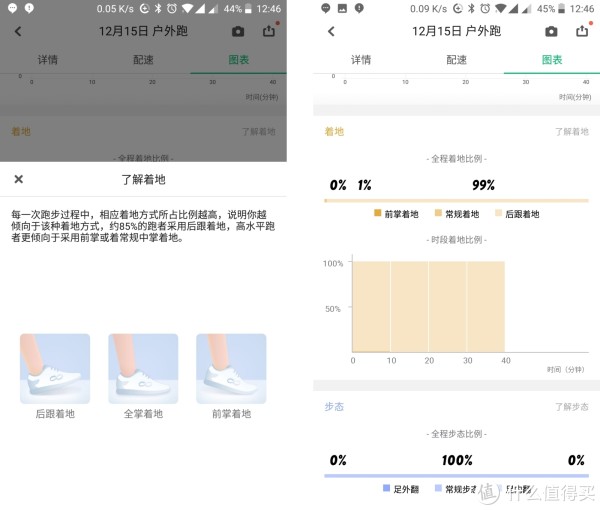The height and width of the screenshot is (510, 600).
Task: Tap the 100% gait ratio value
Action: (x=457, y=460)
